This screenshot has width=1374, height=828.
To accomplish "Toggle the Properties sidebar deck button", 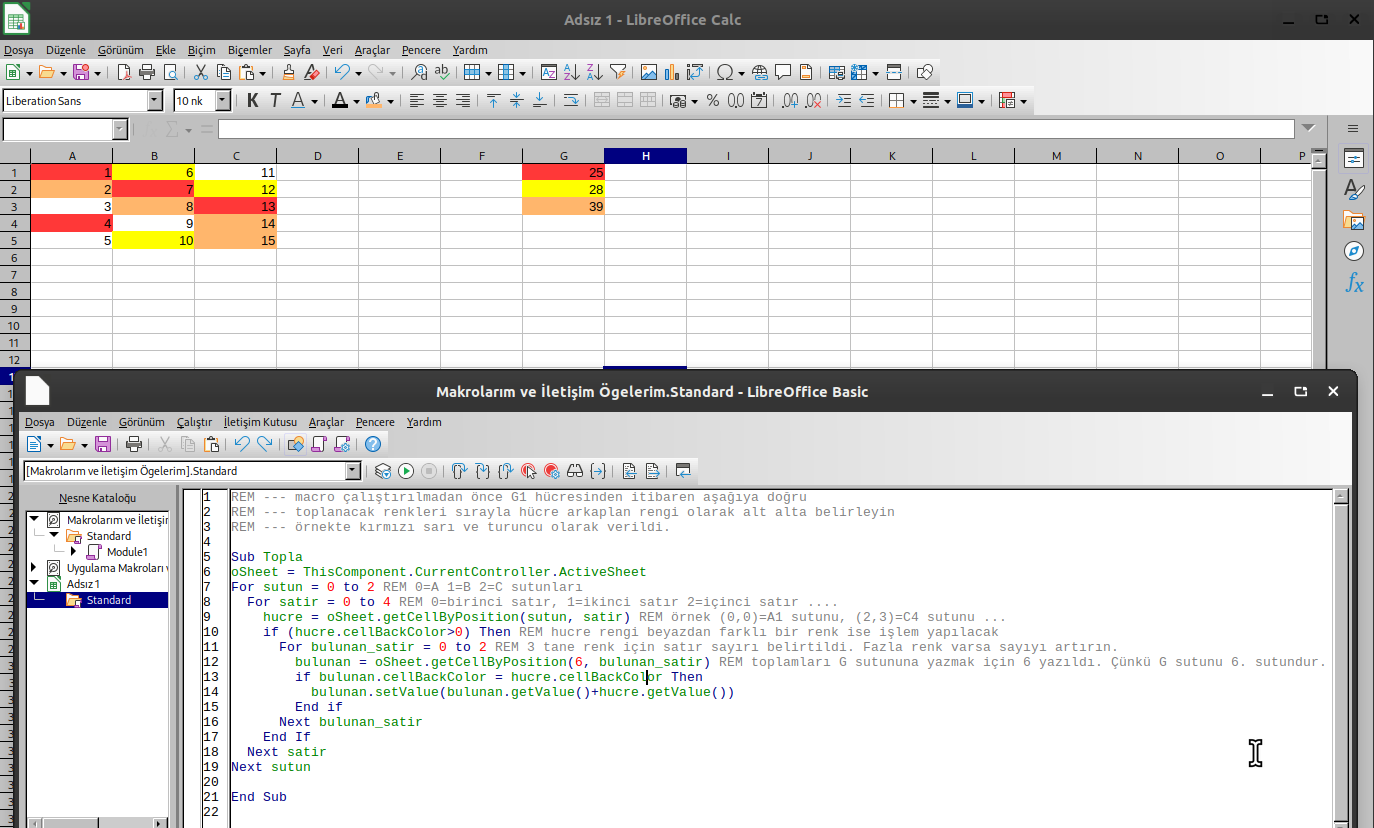I will [x=1353, y=159].
